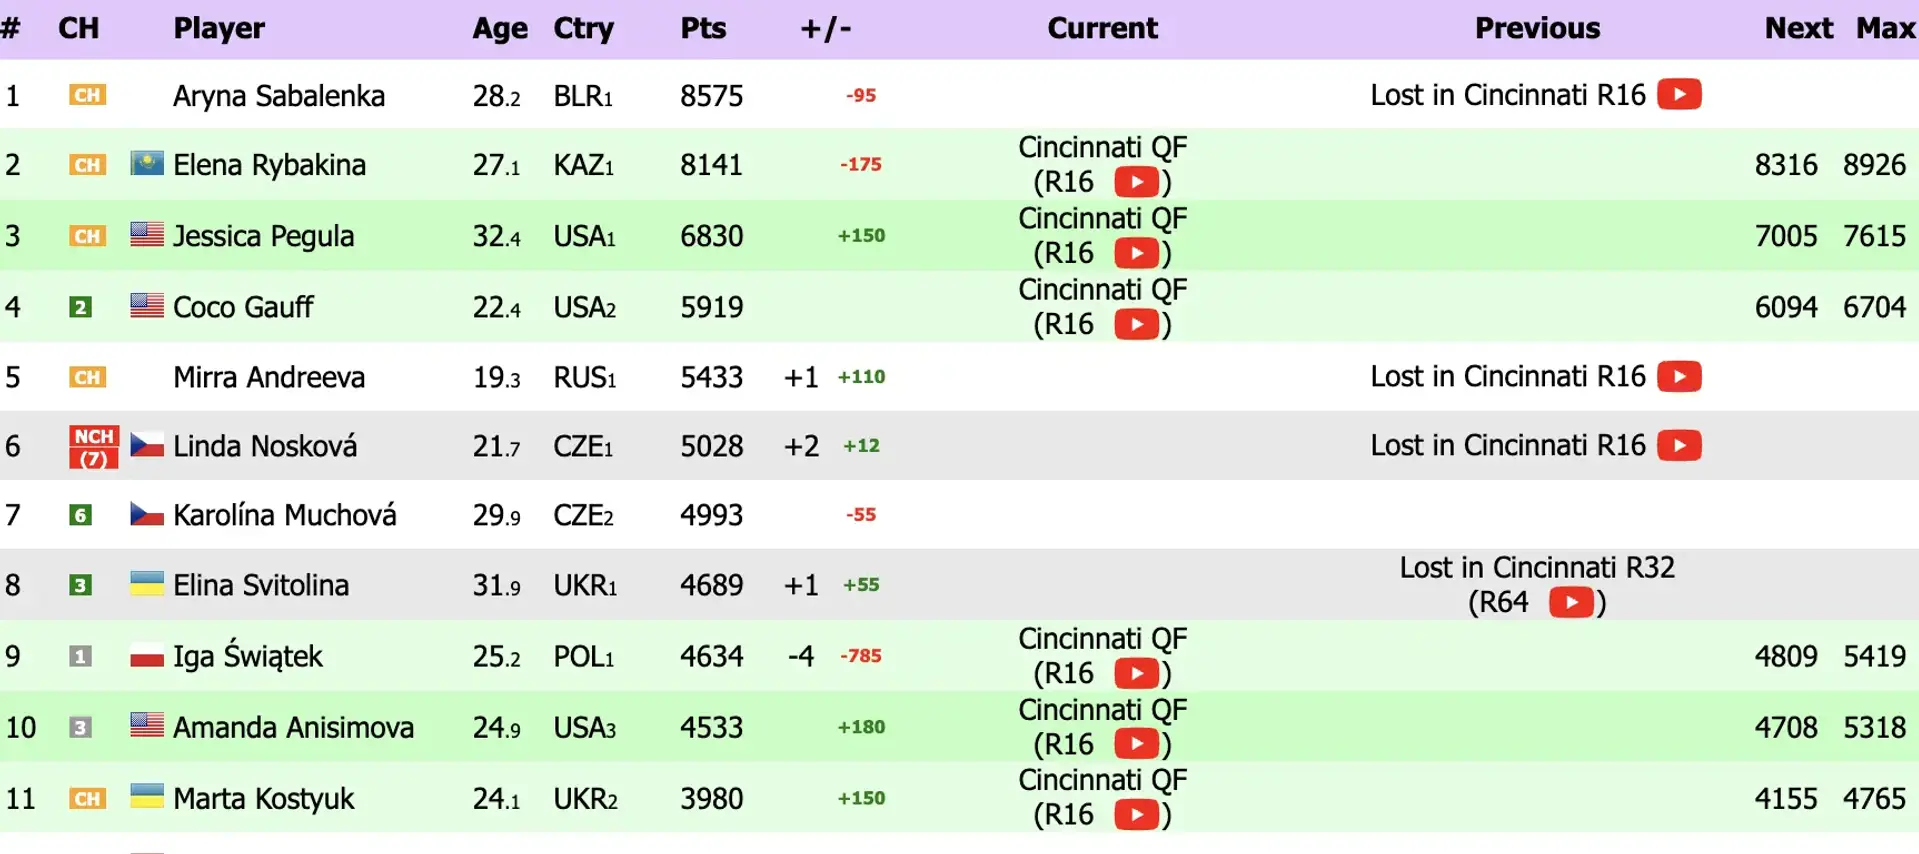The width and height of the screenshot is (1919, 854).
Task: Click YouTube icon in Jessica Pegula's row
Action: [x=1136, y=253]
